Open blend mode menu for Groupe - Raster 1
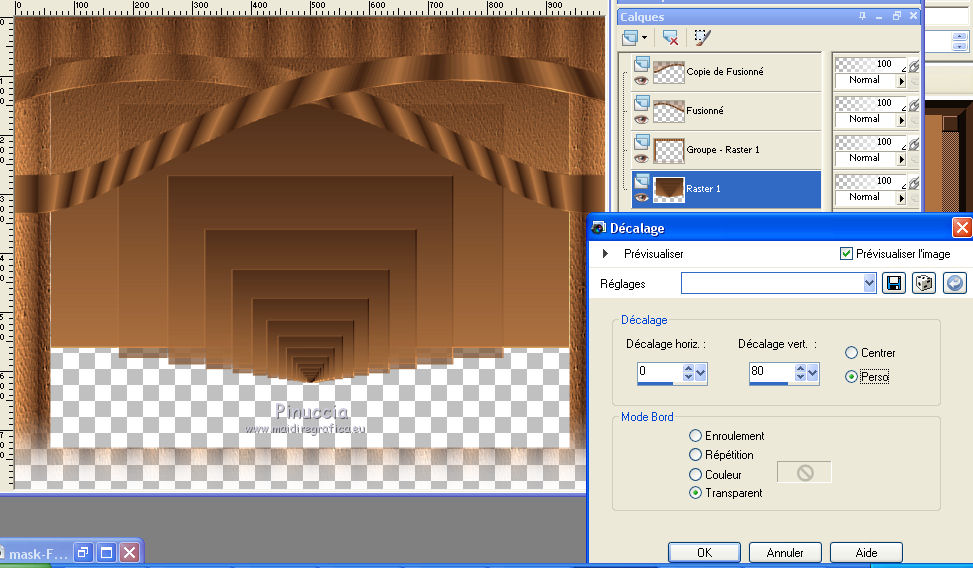The image size is (973, 568). click(902, 159)
